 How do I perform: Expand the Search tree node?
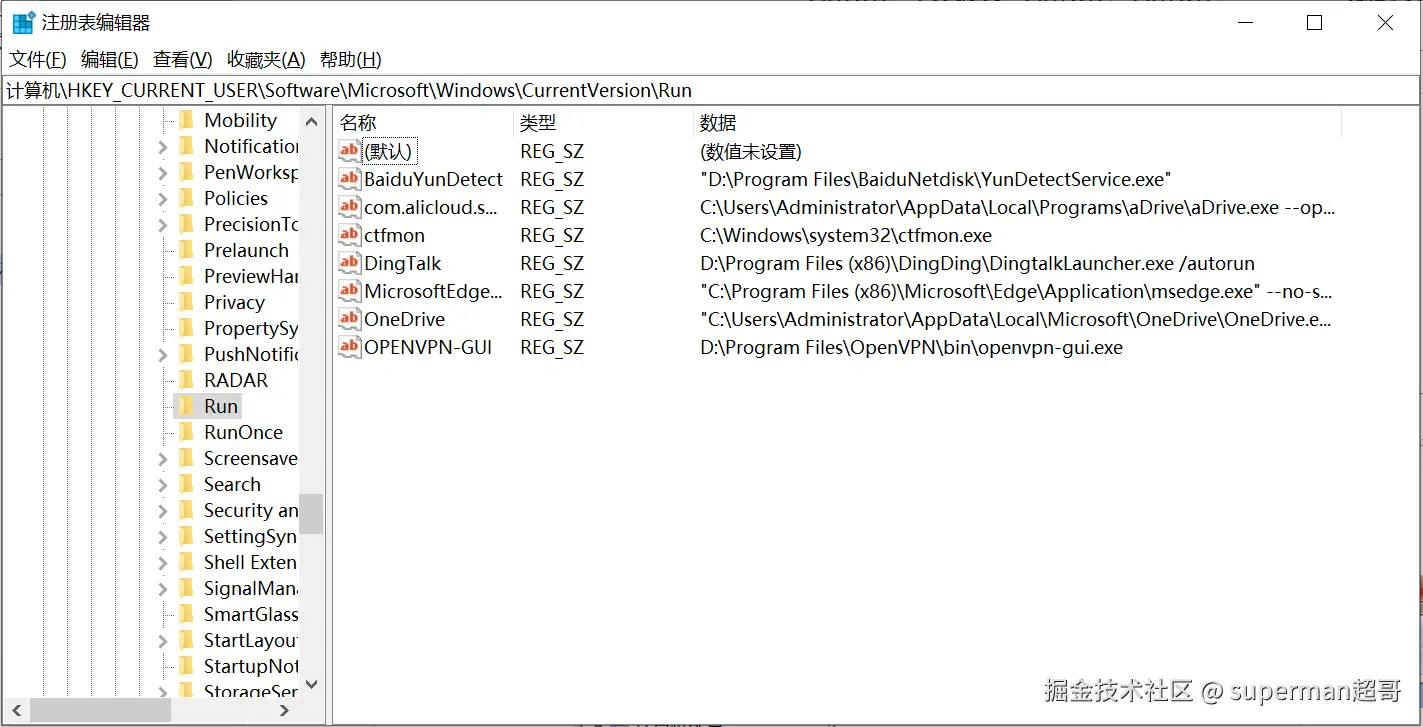pos(163,485)
